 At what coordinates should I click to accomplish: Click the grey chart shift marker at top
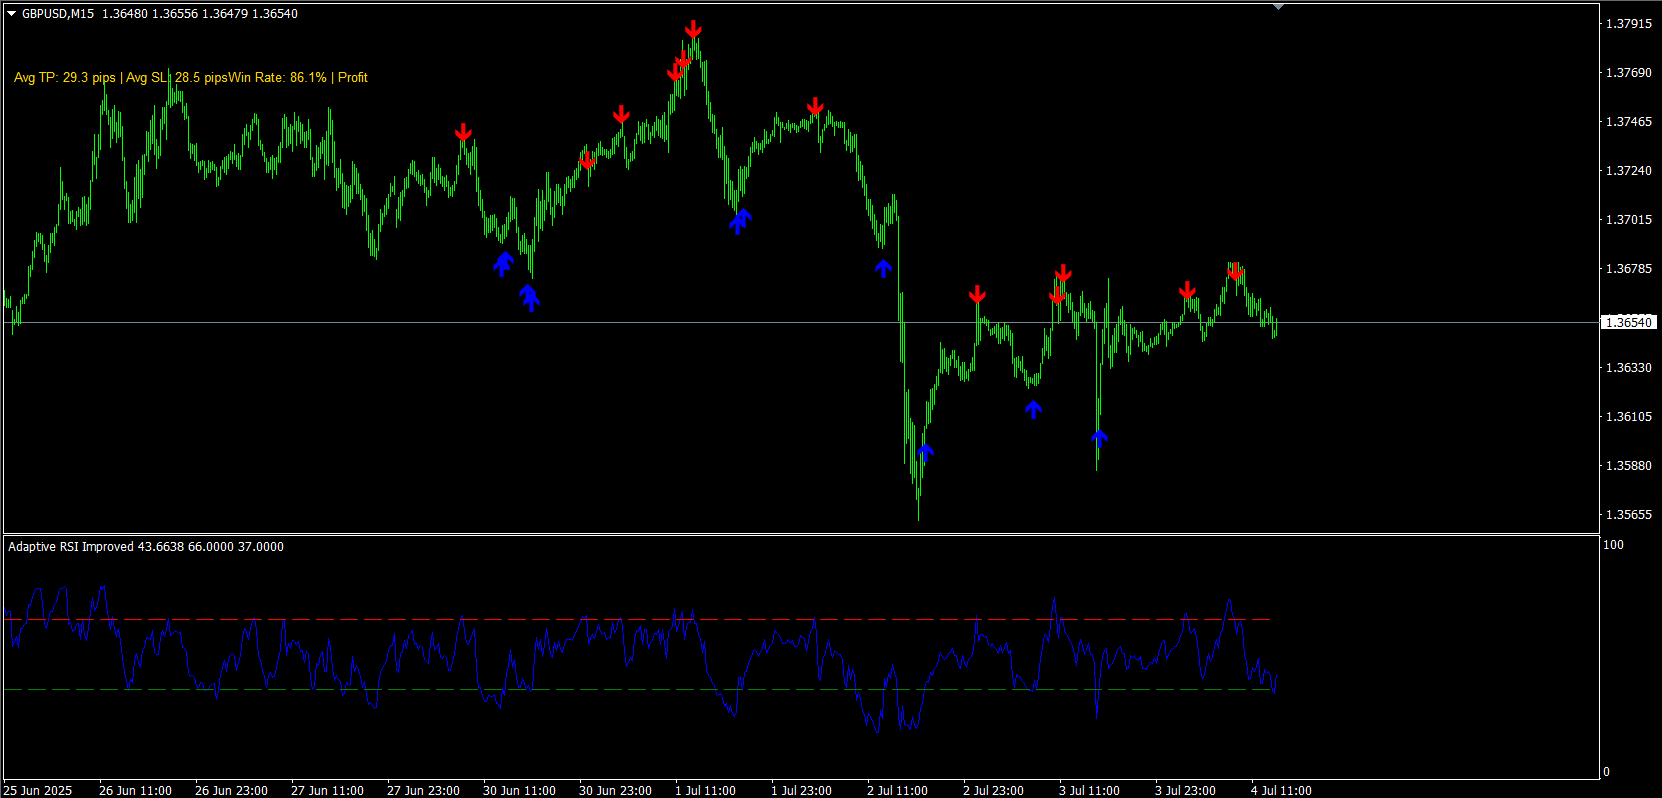[1278, 7]
